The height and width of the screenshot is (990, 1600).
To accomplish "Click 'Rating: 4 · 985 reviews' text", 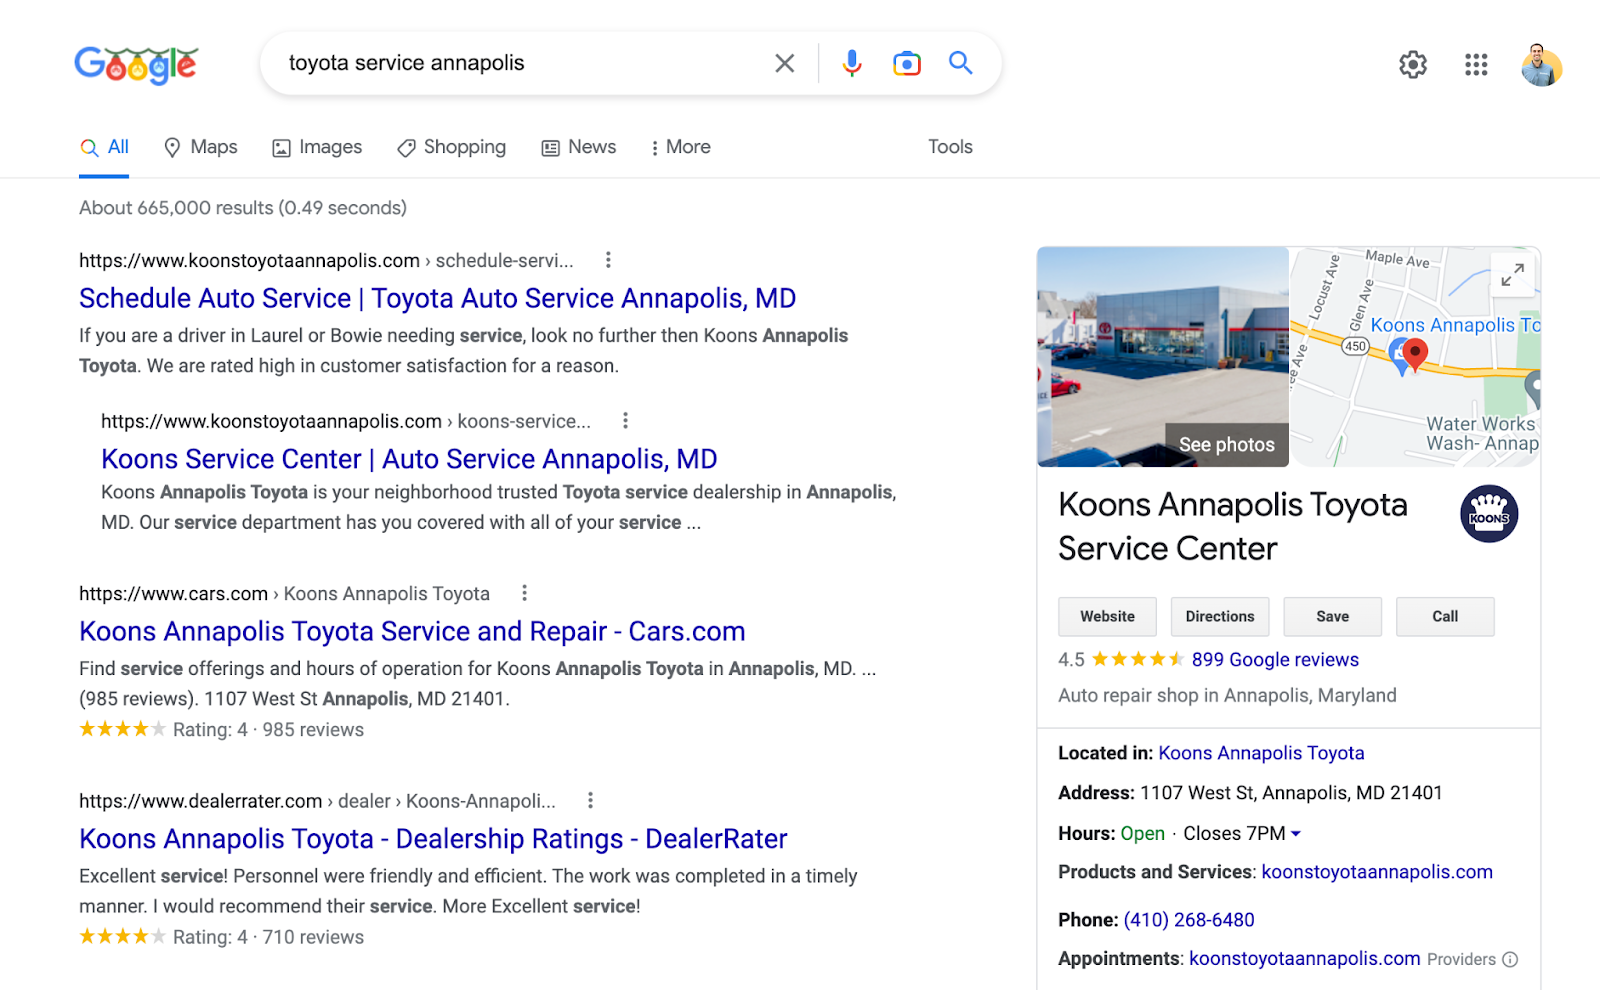I will point(268,730).
